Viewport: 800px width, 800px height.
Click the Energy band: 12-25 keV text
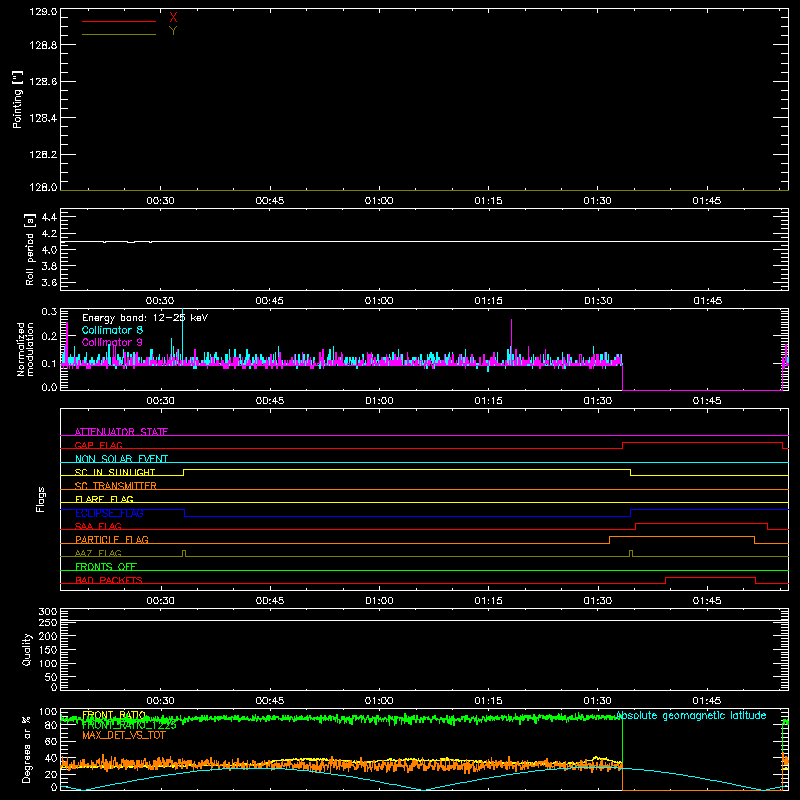(145, 318)
